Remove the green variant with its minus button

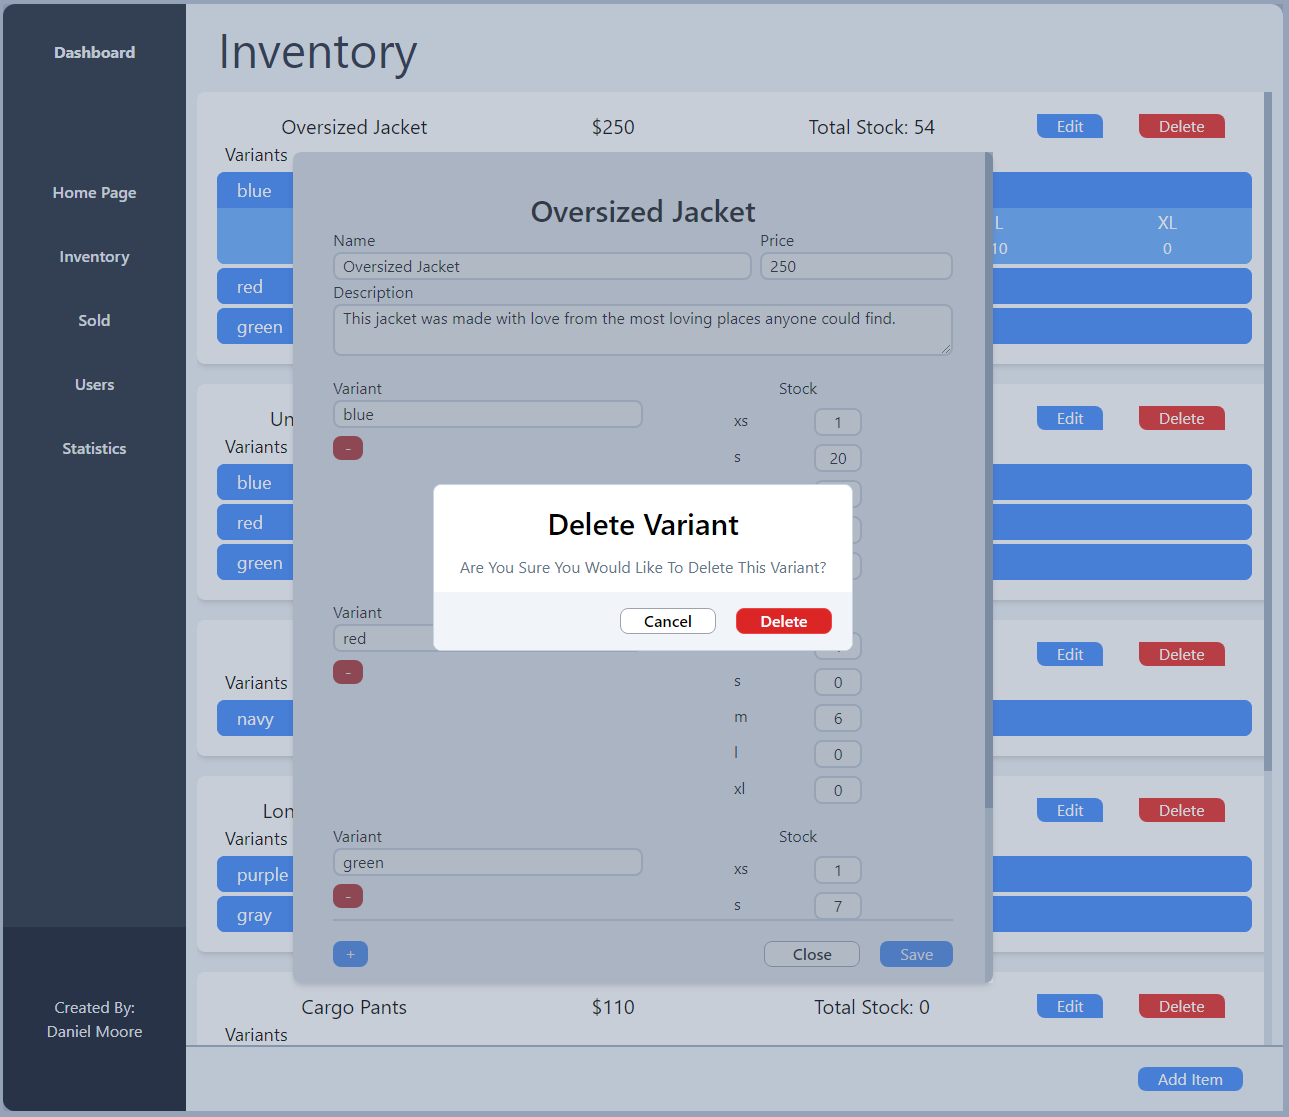coord(348,896)
